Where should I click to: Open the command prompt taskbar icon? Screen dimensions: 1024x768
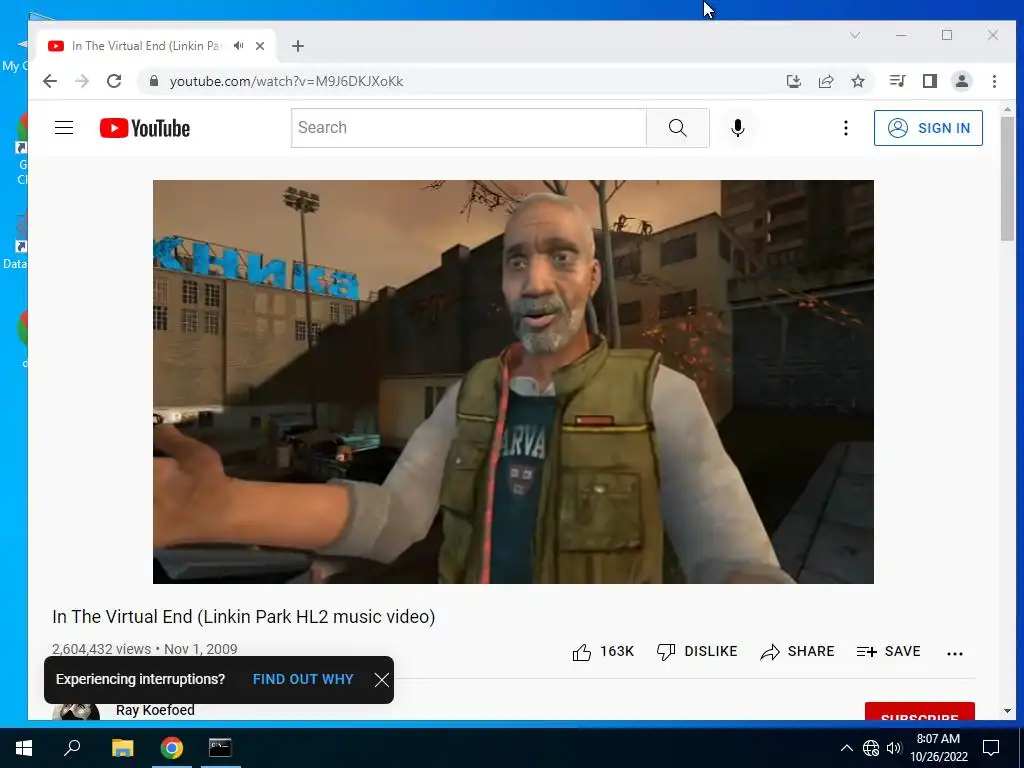click(x=220, y=748)
